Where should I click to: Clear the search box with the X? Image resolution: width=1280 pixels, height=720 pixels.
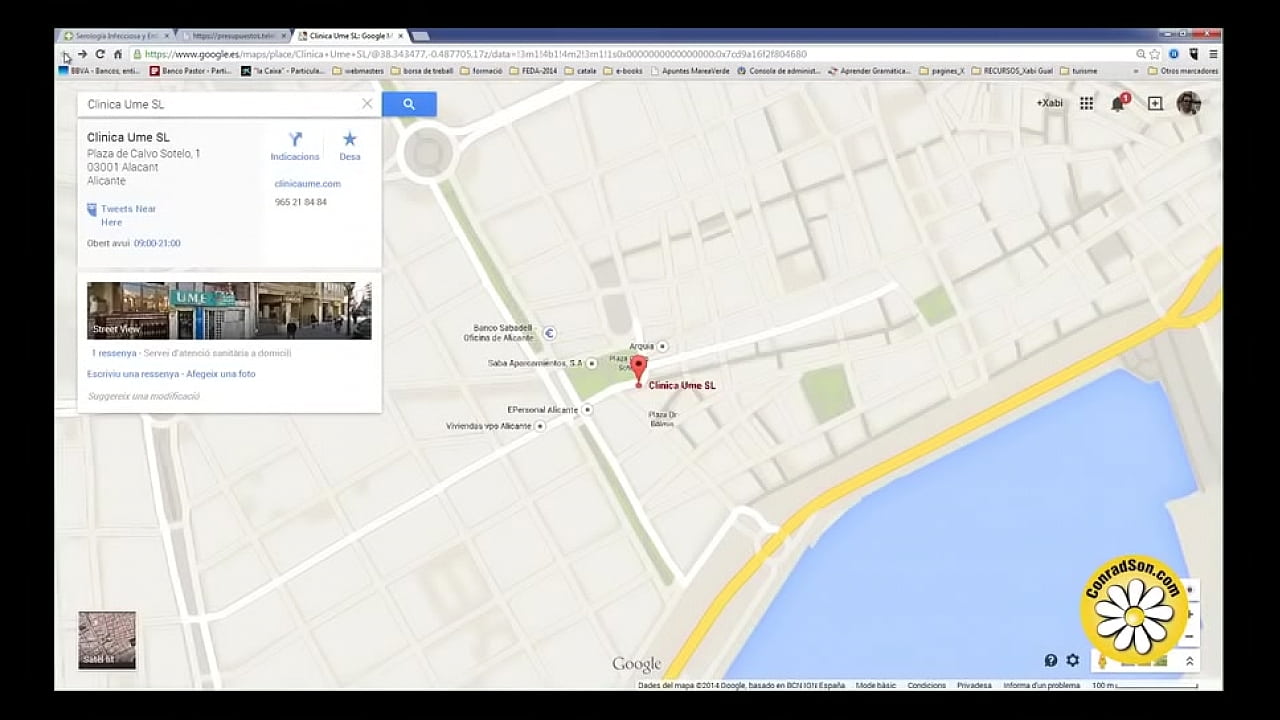point(367,104)
